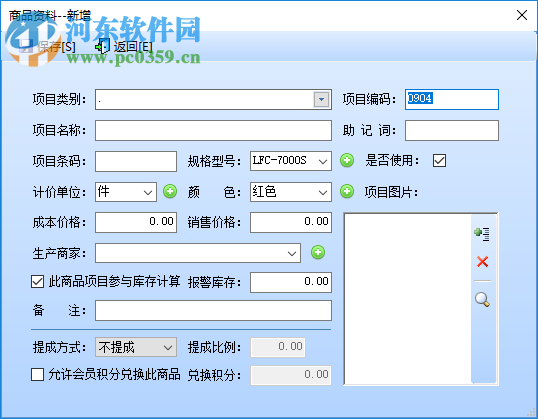Open the 计价单位 dropdown
Image resolution: width=538 pixels, height=419 pixels.
tap(148, 192)
